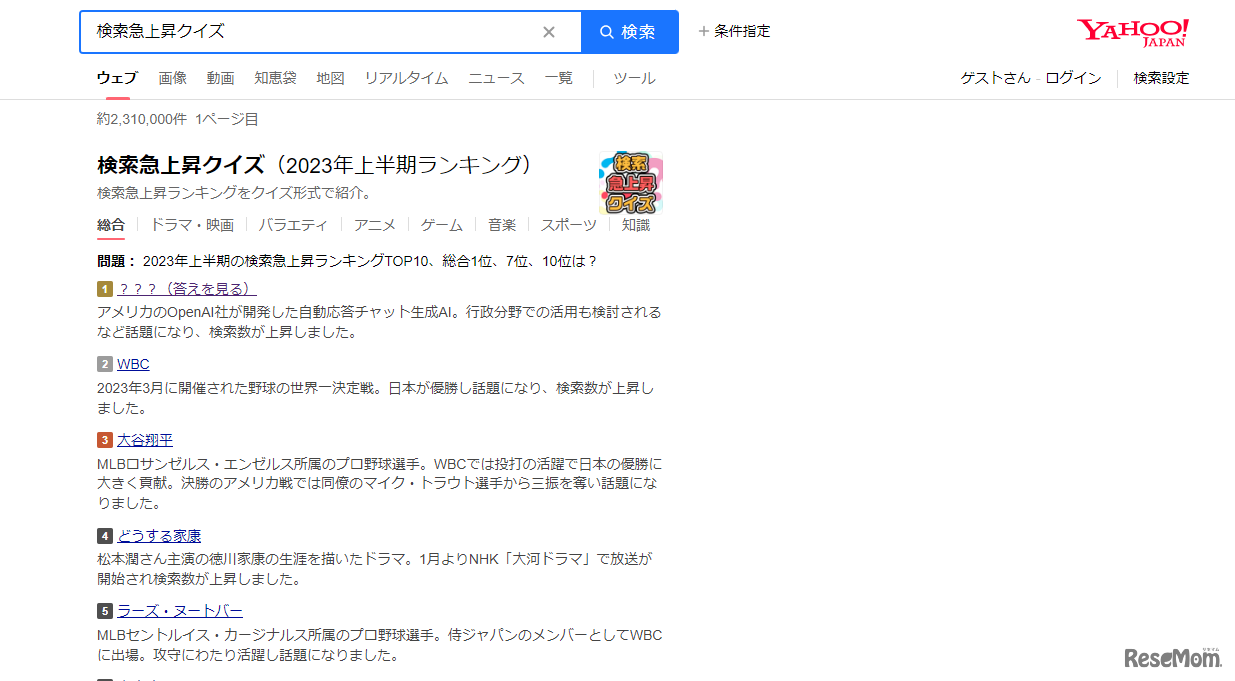
Task: Open the 大谷翔平 link
Action: point(144,439)
